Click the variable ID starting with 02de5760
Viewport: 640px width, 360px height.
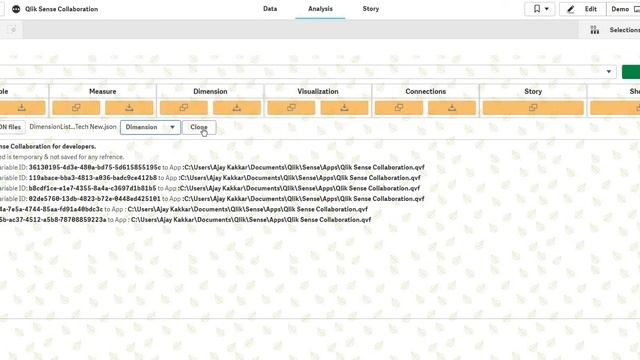point(94,199)
